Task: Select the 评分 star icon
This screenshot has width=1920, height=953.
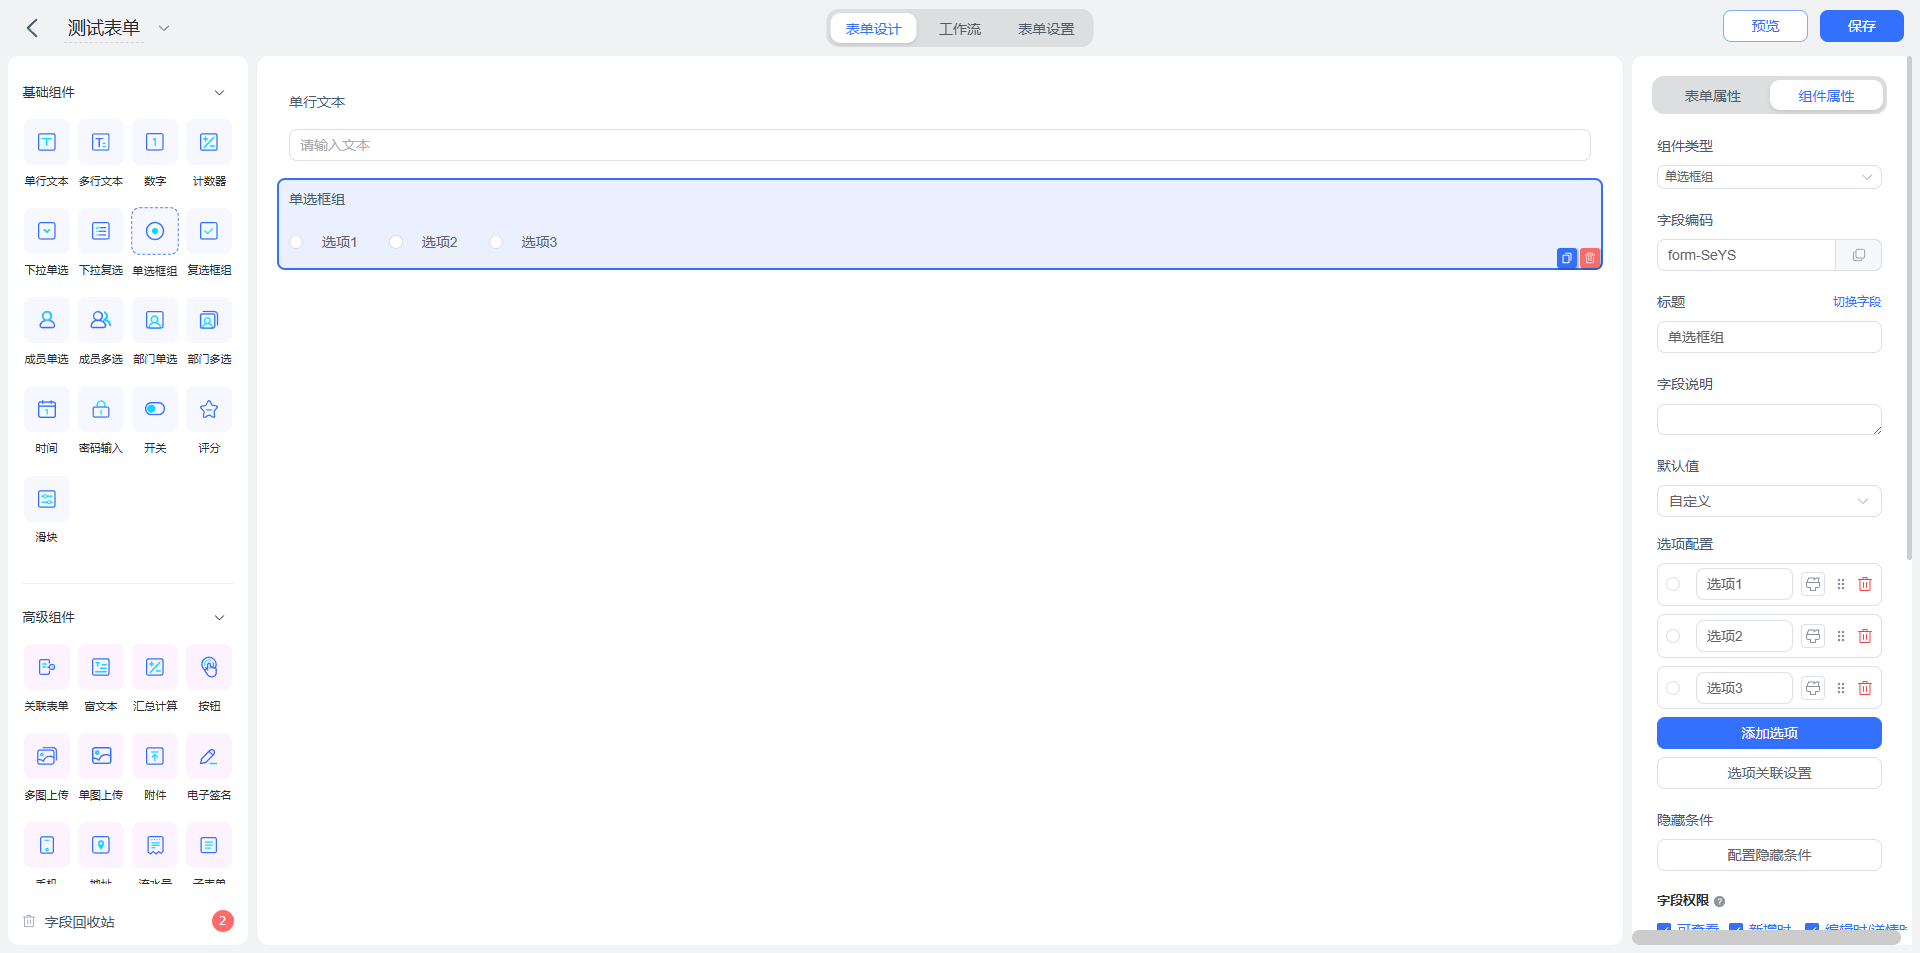Action: tap(209, 409)
